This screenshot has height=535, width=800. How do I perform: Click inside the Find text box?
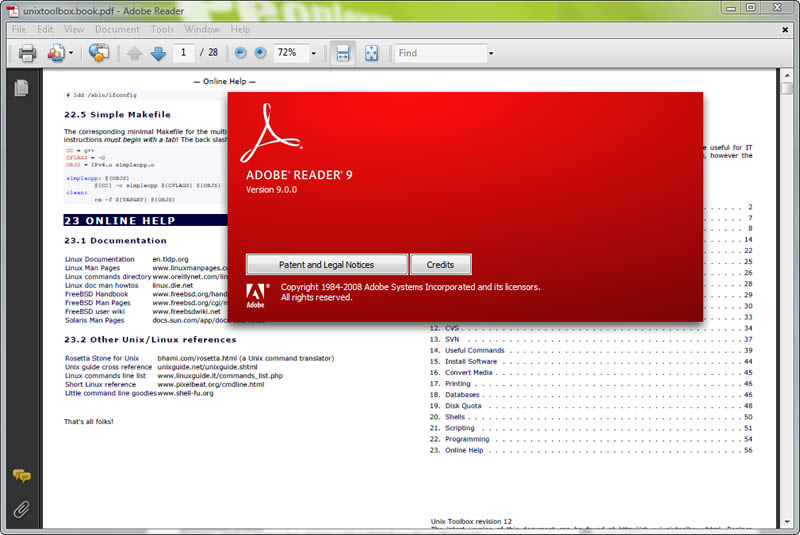(438, 53)
